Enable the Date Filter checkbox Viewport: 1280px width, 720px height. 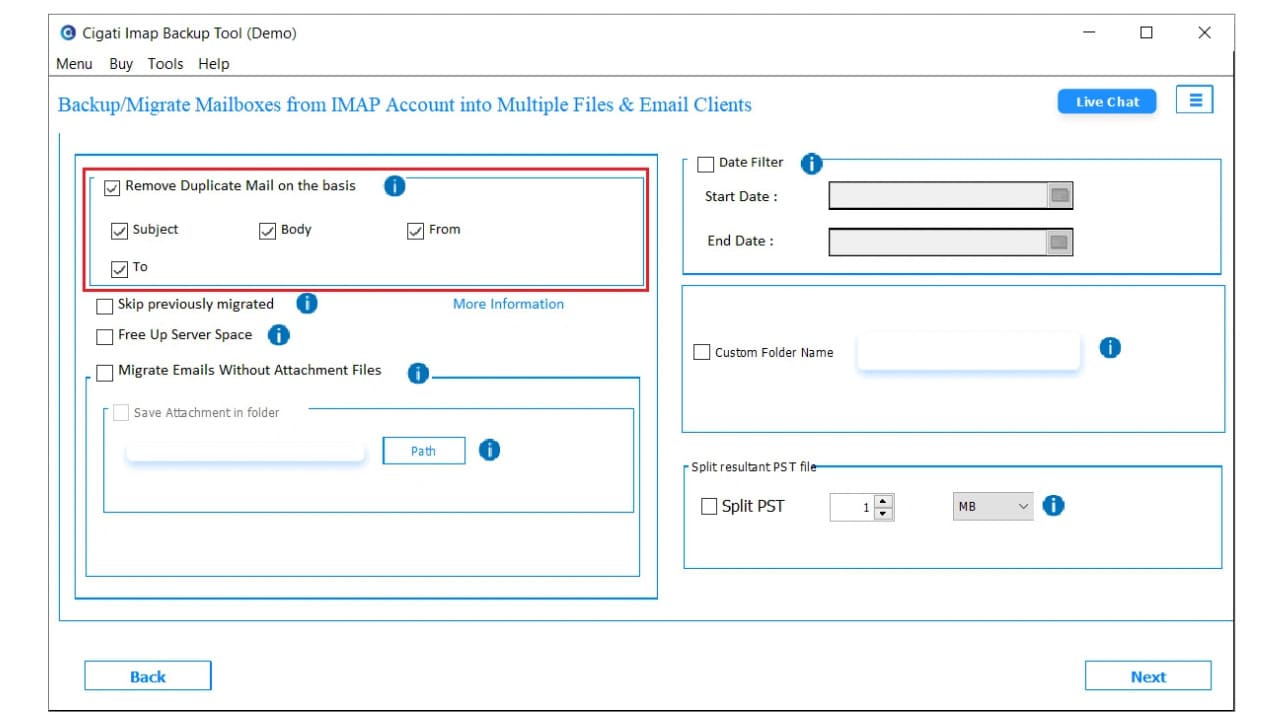coord(706,164)
